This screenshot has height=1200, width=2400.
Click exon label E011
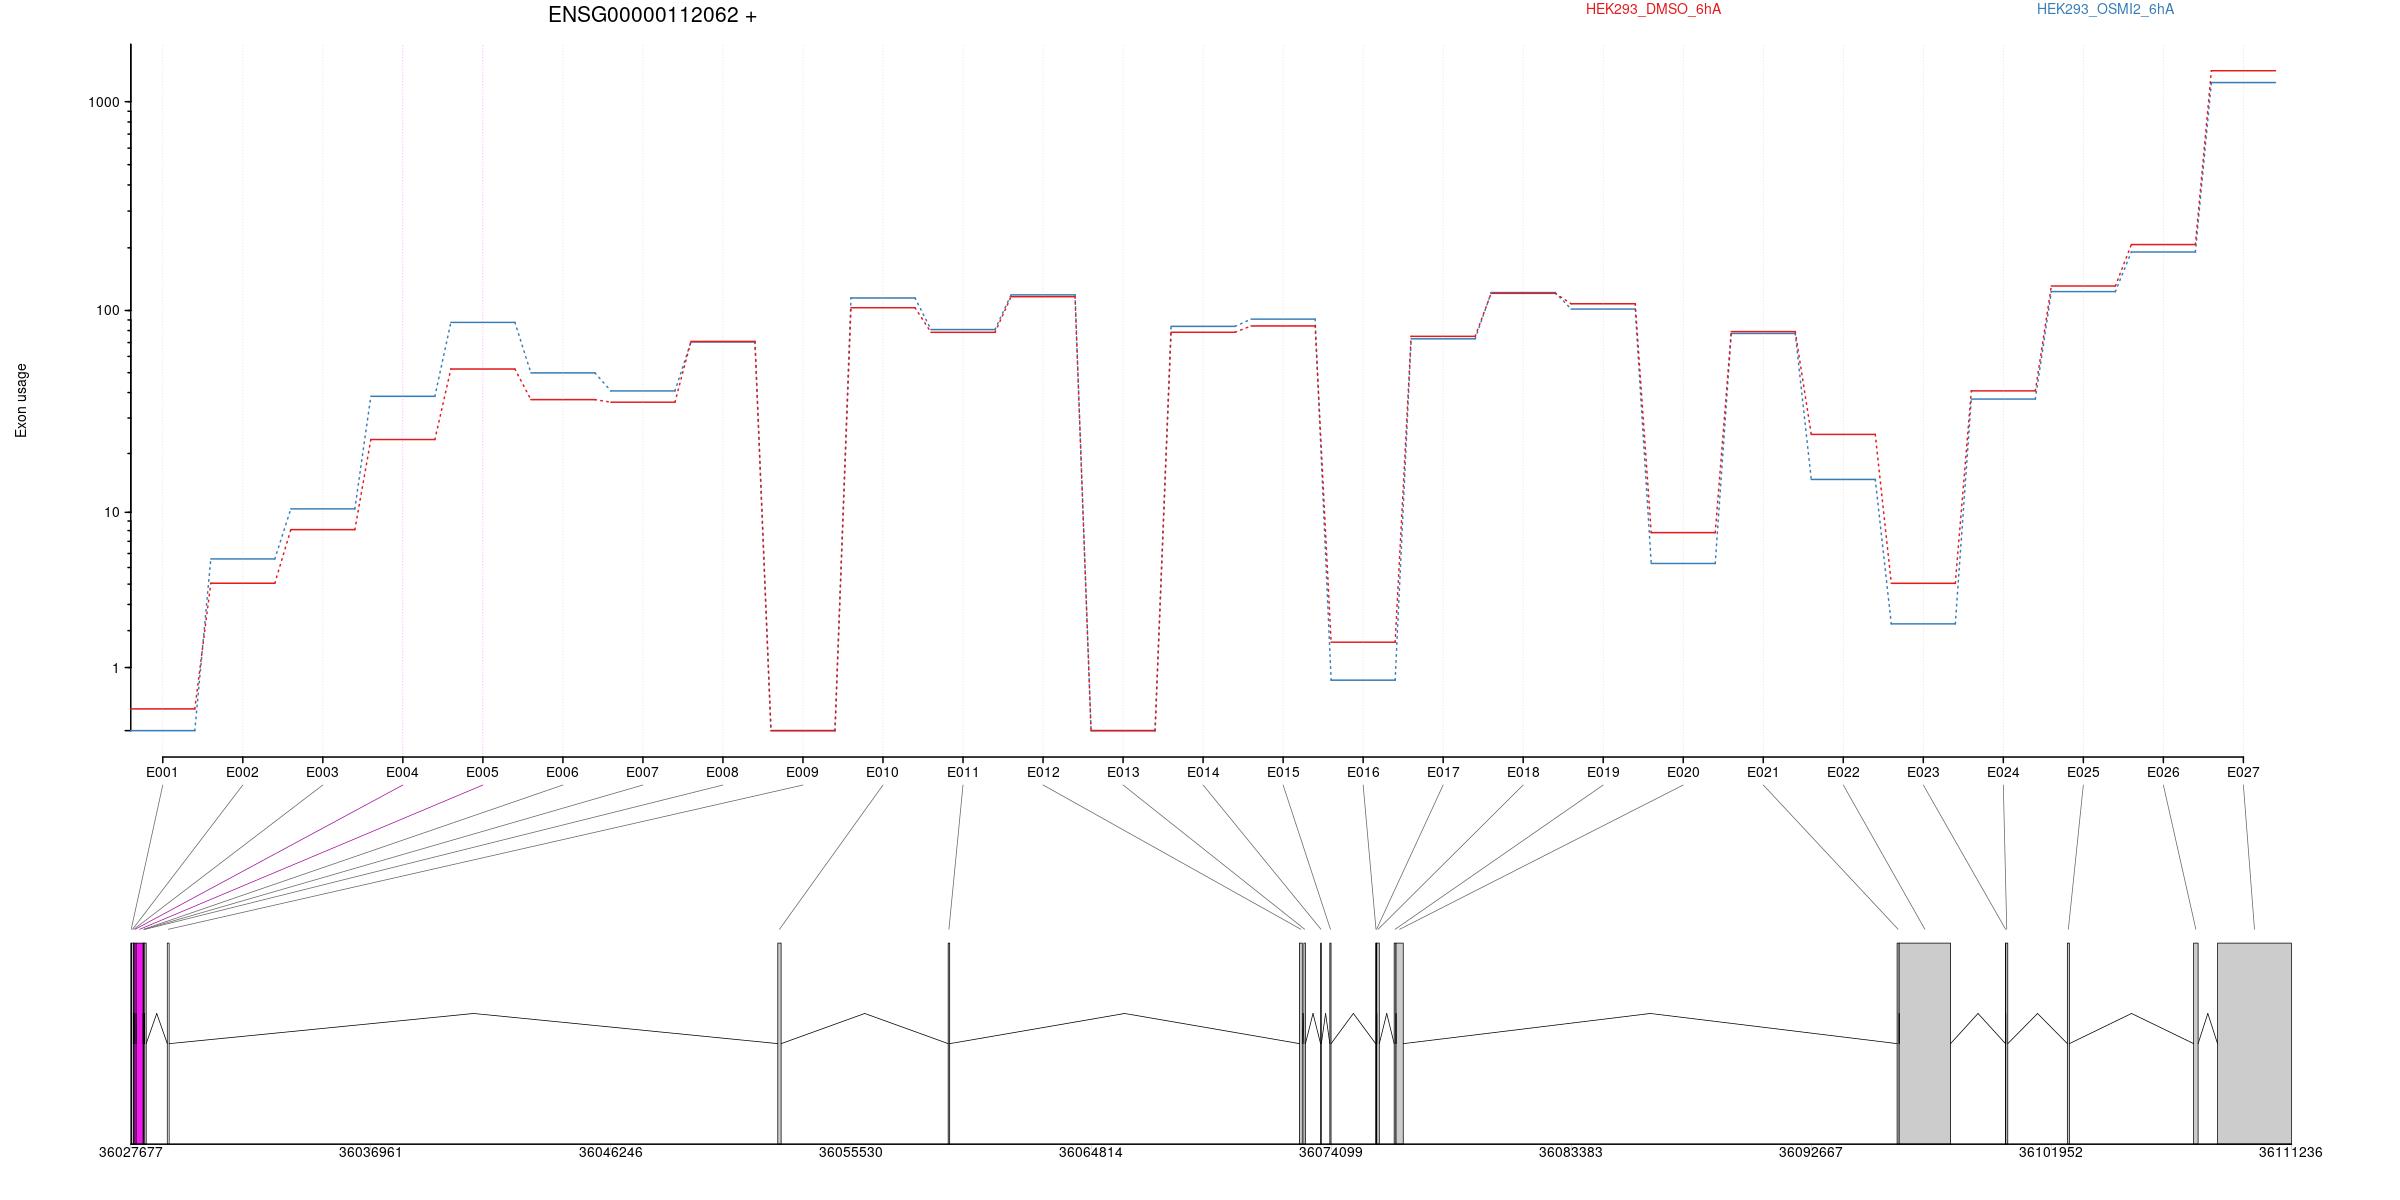[x=963, y=772]
